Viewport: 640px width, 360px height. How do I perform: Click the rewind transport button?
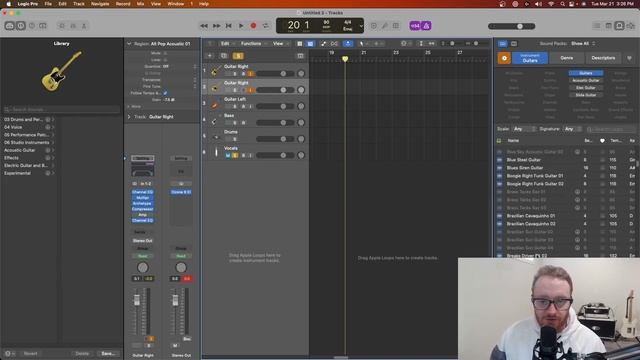click(x=204, y=26)
